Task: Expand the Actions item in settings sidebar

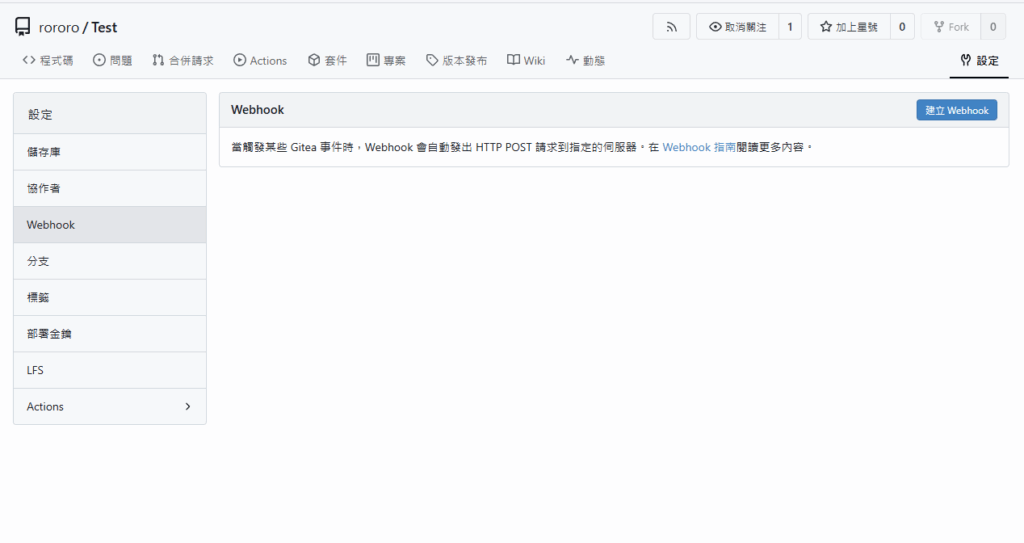Action: coord(110,407)
